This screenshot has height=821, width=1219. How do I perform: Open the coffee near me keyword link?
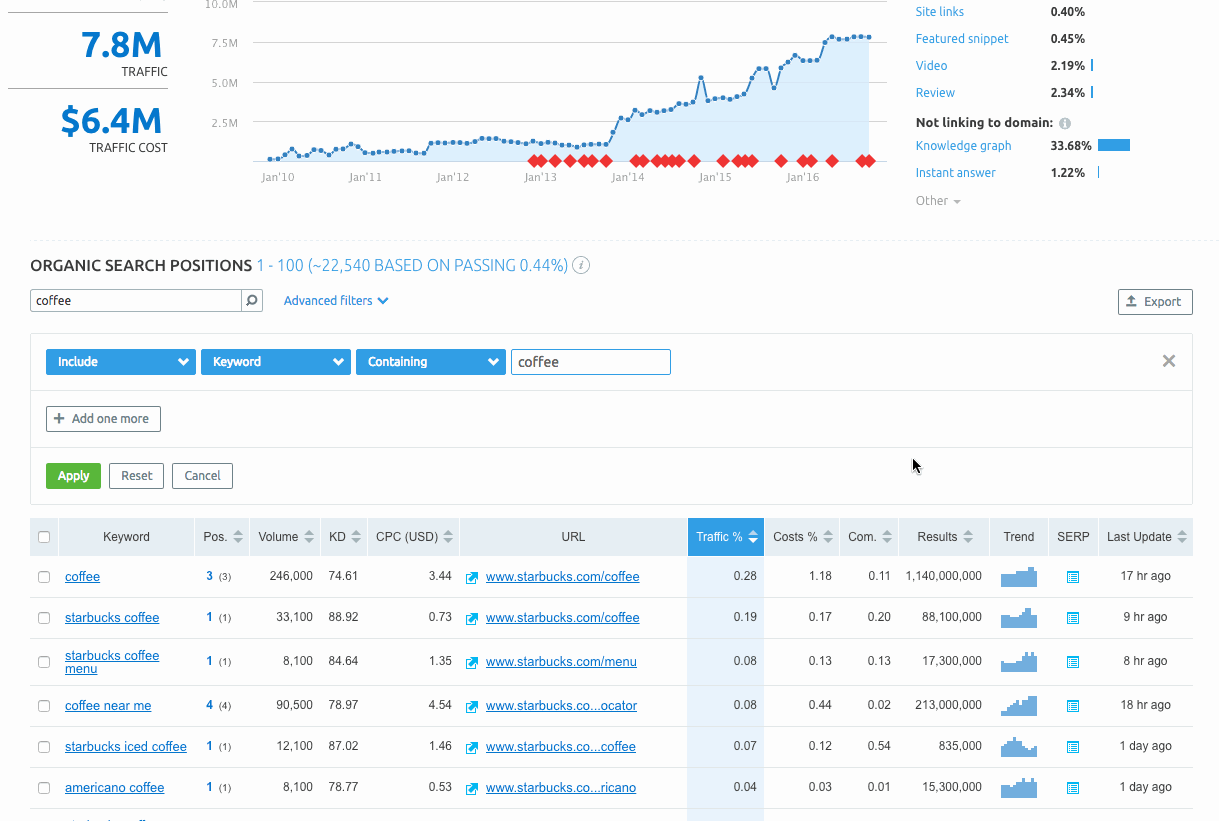click(x=108, y=706)
